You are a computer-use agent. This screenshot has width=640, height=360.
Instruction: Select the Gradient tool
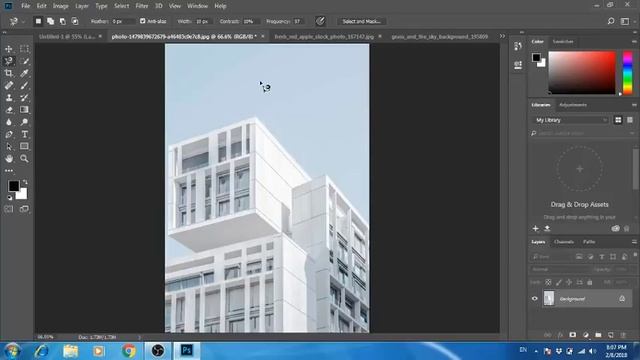(24, 110)
